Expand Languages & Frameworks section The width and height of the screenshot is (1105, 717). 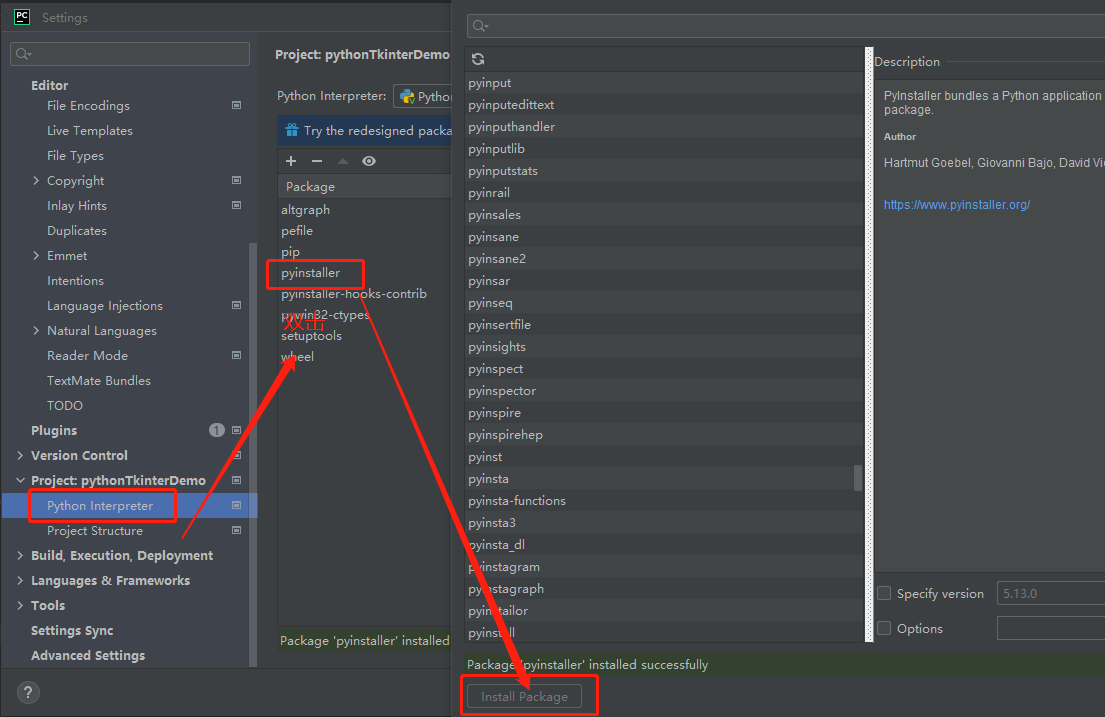tap(20, 580)
